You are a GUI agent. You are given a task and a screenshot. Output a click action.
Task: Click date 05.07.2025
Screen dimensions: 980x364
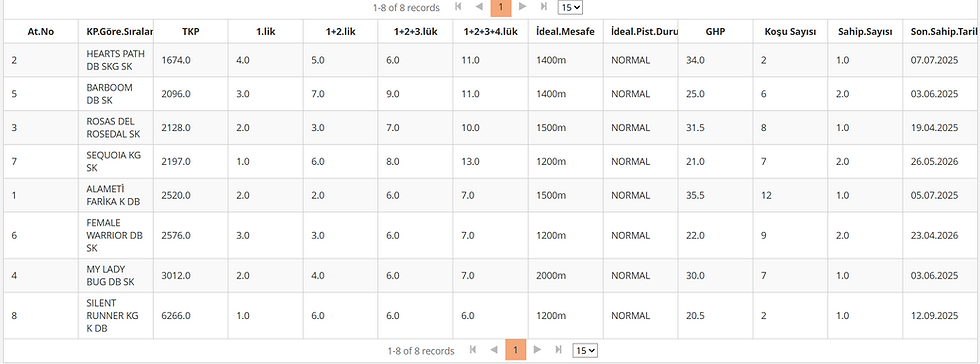[934, 195]
